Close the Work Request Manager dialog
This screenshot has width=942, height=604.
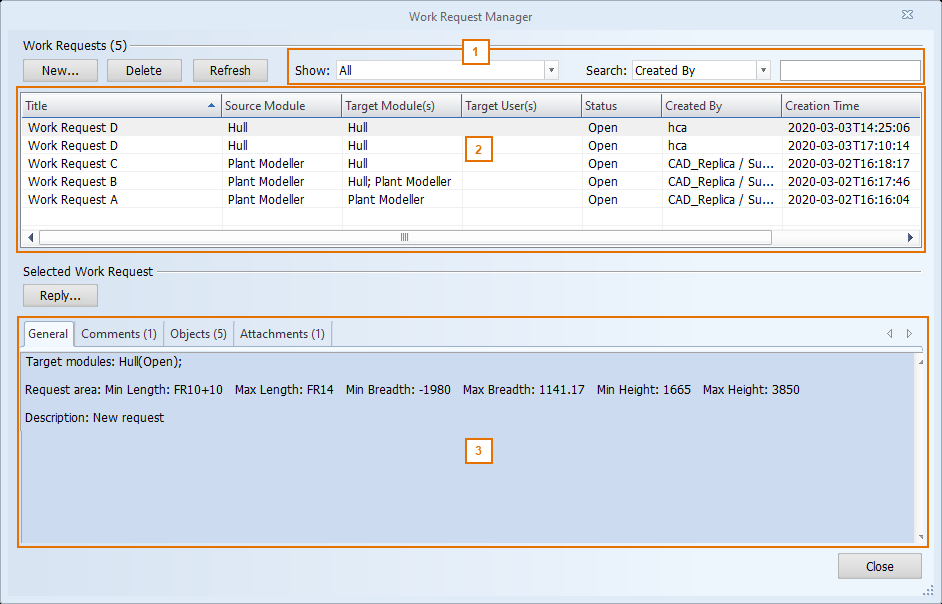[879, 566]
